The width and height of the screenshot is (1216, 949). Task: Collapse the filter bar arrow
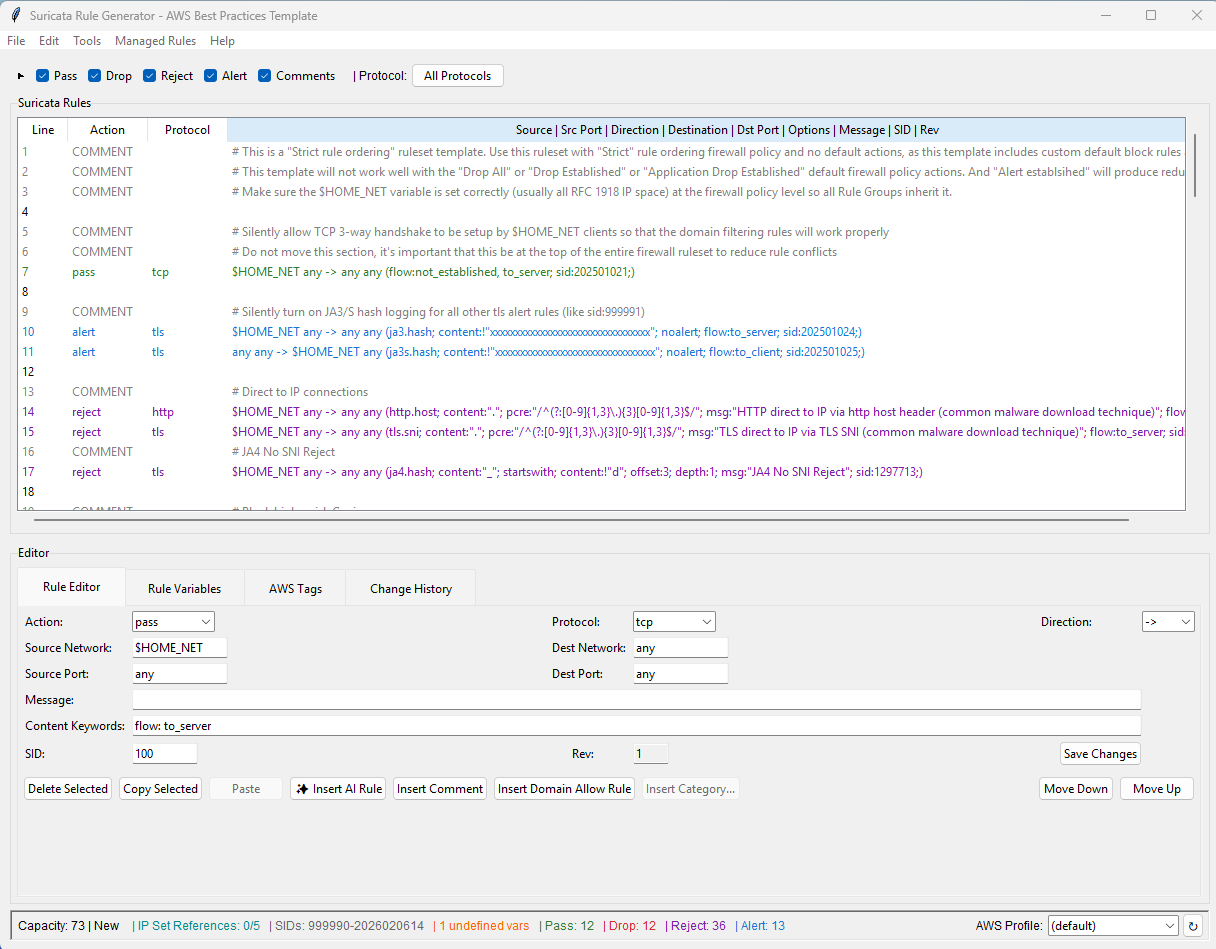(x=21, y=76)
